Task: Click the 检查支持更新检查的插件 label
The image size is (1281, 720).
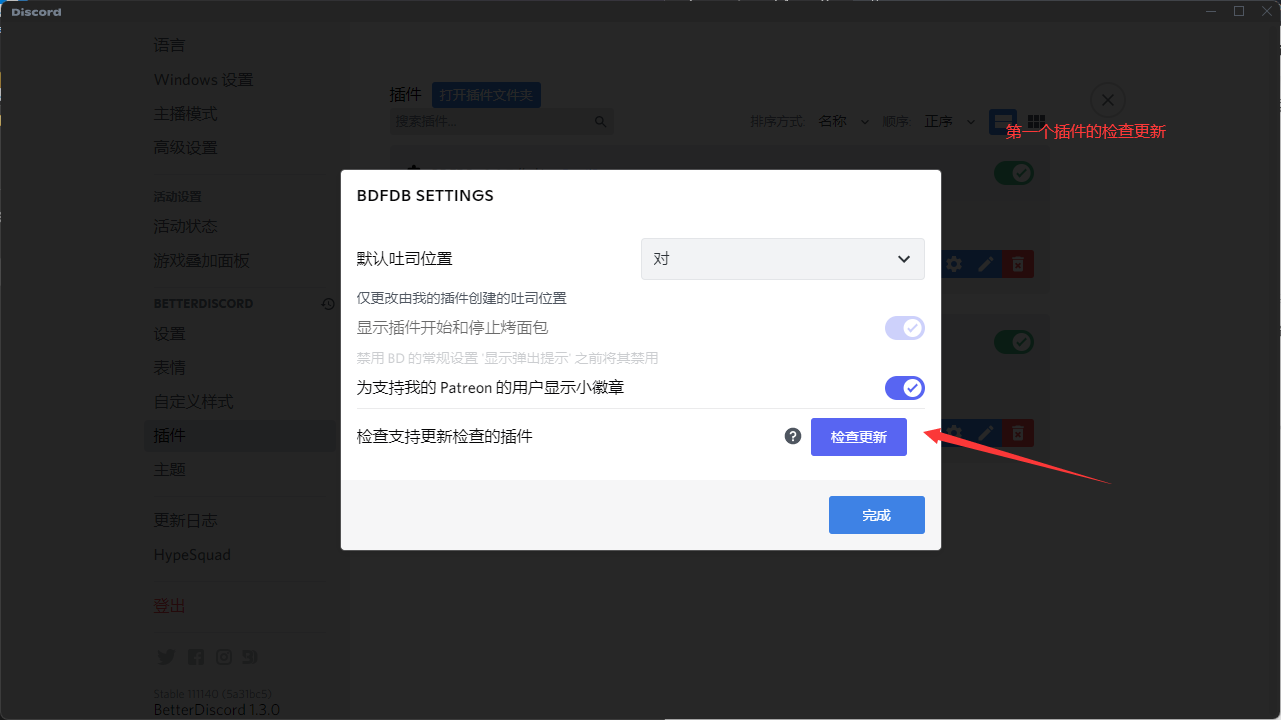Action: [x=445, y=437]
